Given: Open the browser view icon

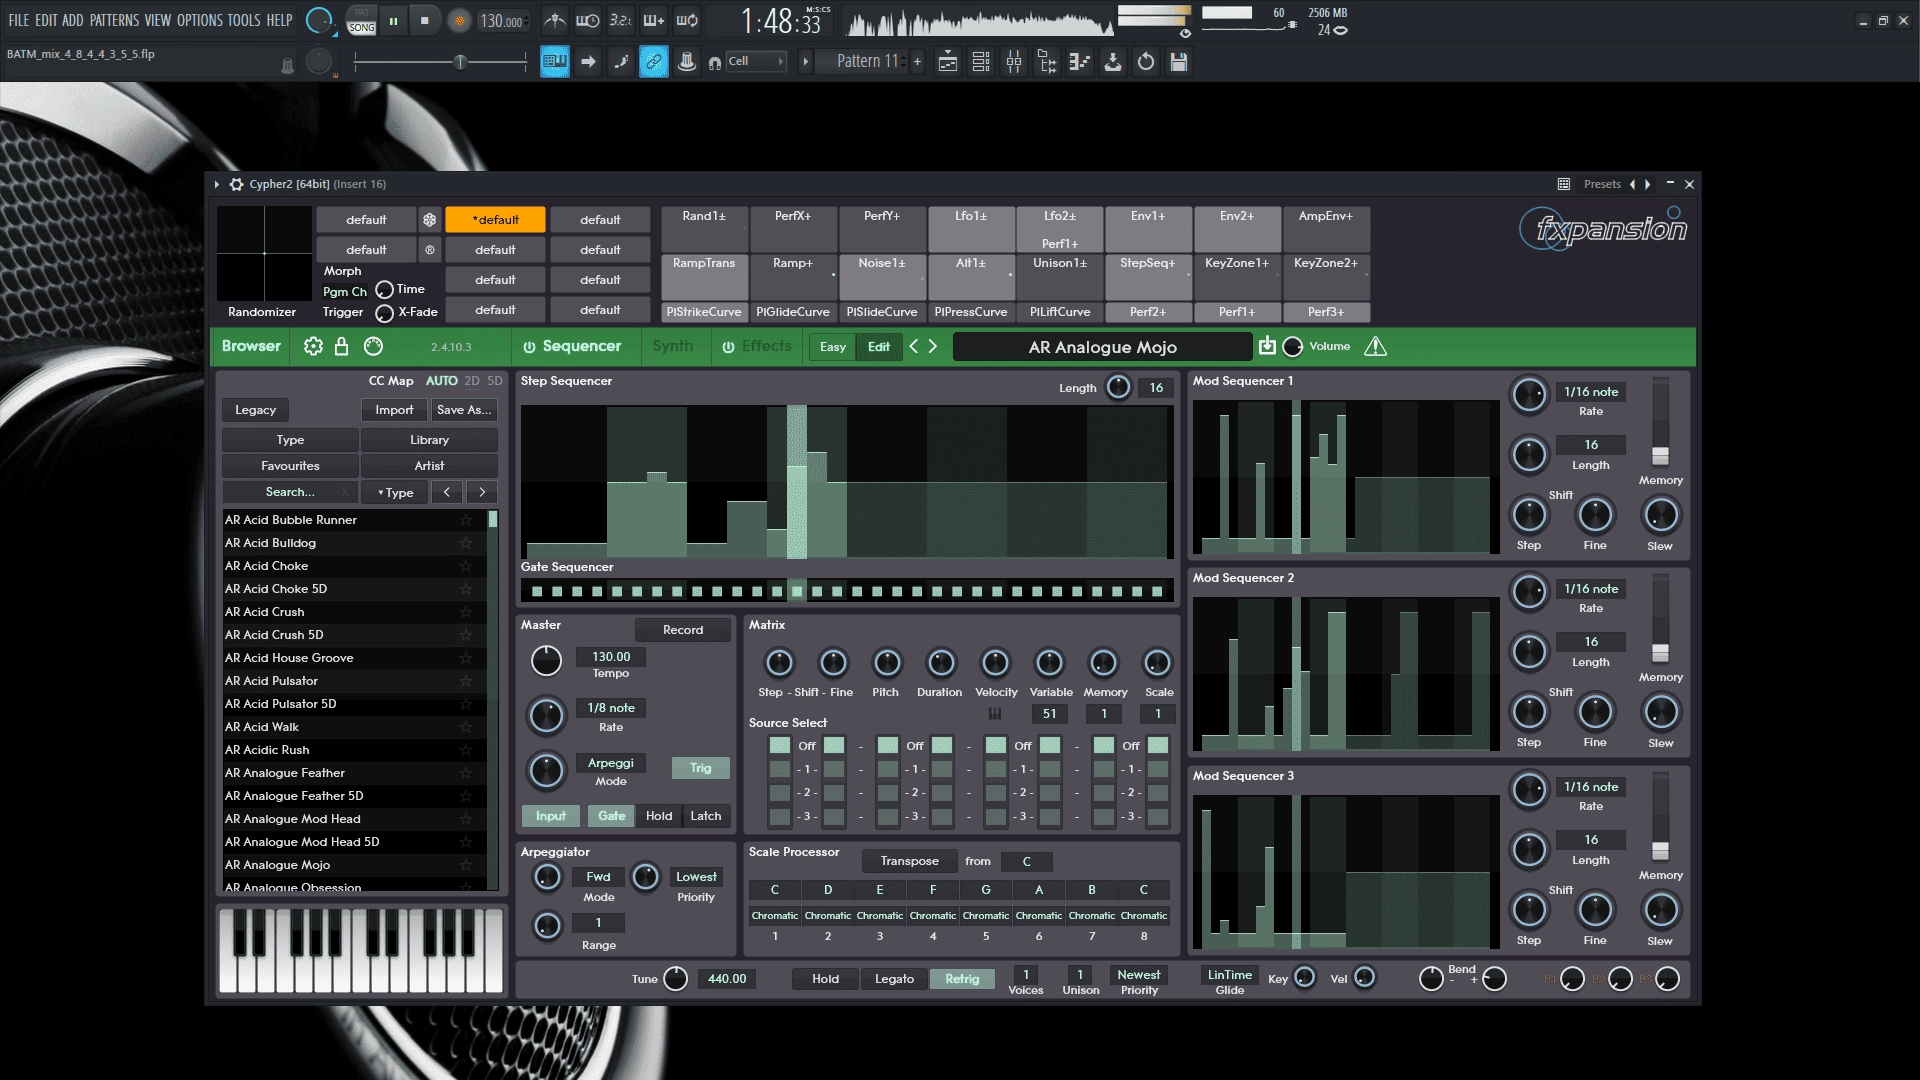Looking at the screenshot, I should coord(1047,62).
